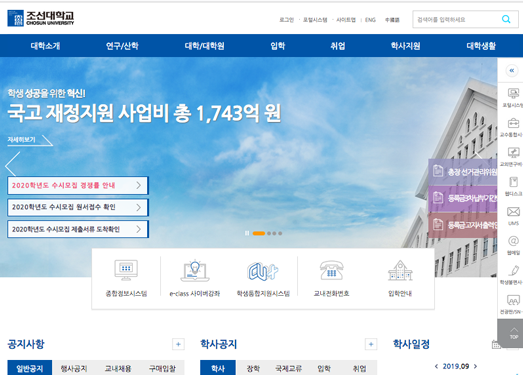Open e-class 사이버강좌 icon
Viewport: 523px width, 375px height.
click(x=195, y=270)
